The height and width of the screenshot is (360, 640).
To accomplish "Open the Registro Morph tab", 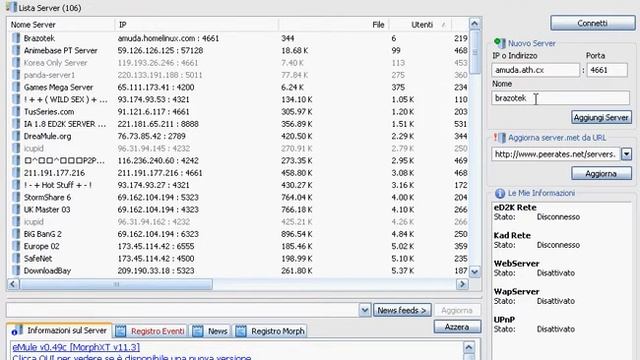I will click(270, 331).
